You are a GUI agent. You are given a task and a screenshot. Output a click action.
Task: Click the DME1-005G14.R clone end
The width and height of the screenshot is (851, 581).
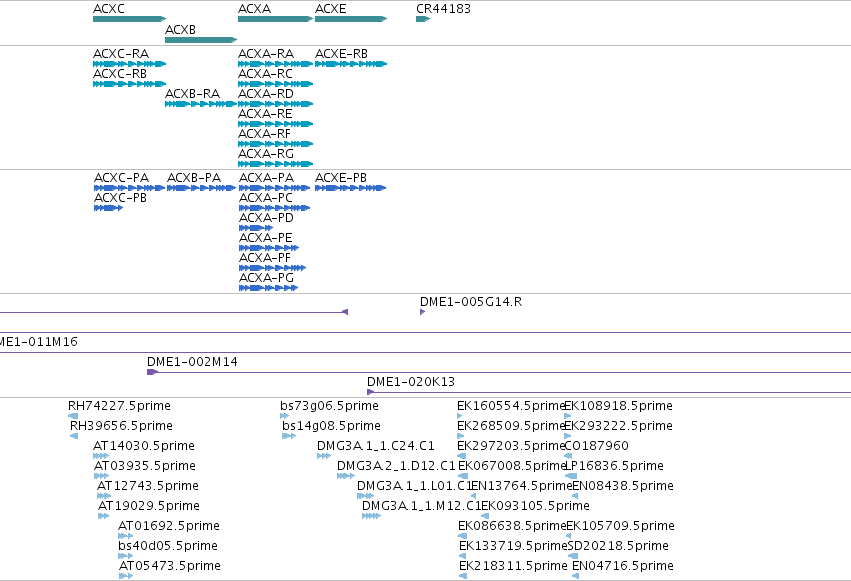point(423,312)
